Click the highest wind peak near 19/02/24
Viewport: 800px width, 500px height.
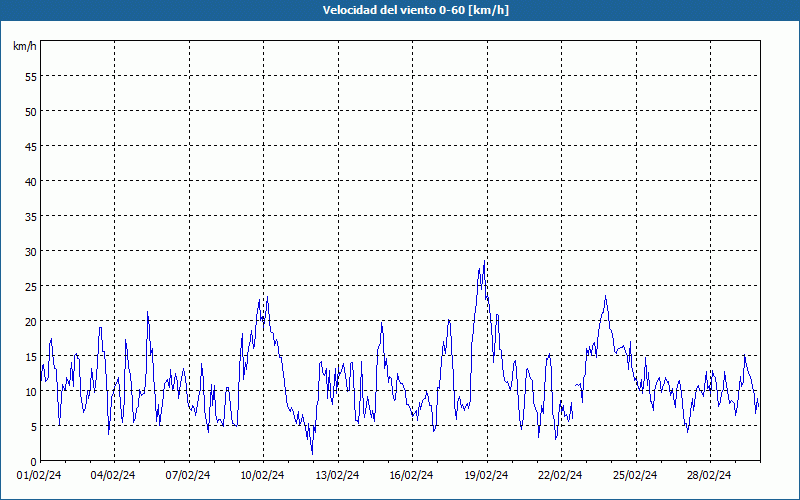[x=484, y=261]
